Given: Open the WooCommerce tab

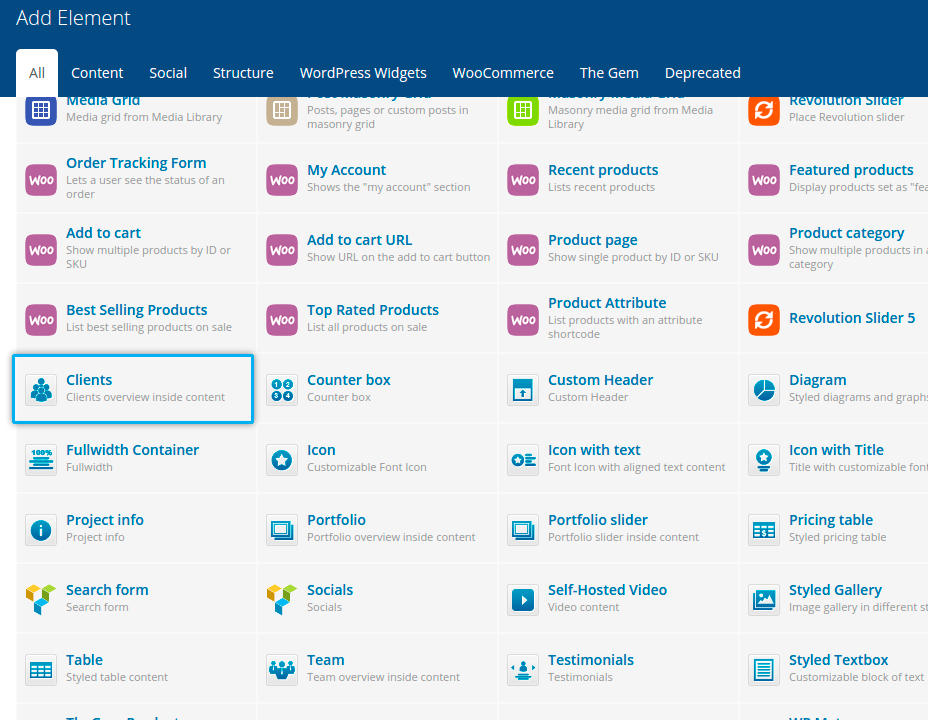Looking at the screenshot, I should (x=502, y=73).
